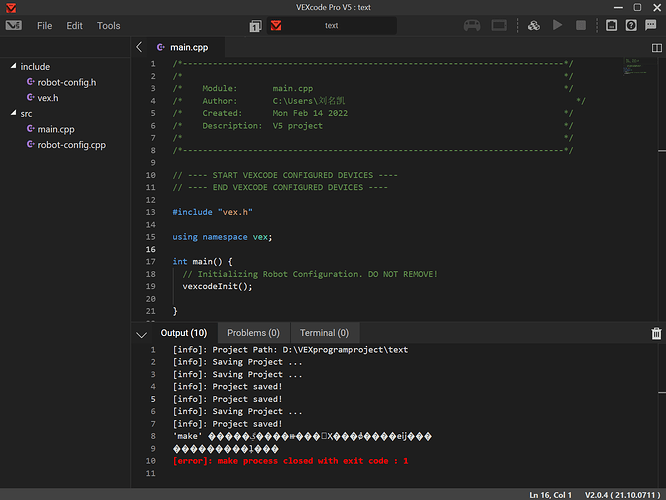The image size is (666, 500).
Task: Click the project slot selector icon
Action: (x=255, y=26)
